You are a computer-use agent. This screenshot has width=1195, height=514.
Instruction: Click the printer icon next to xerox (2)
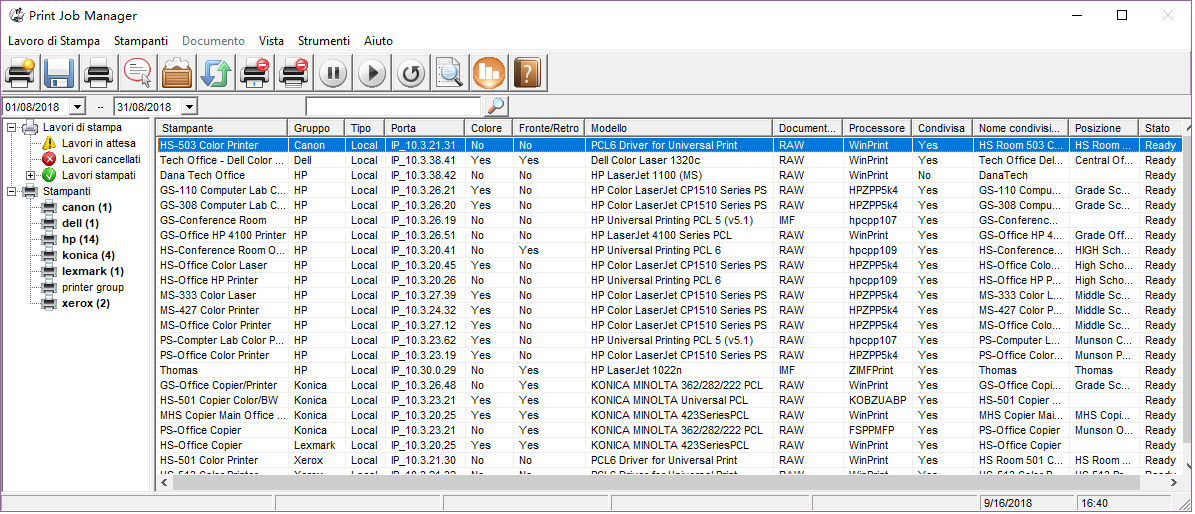point(50,303)
